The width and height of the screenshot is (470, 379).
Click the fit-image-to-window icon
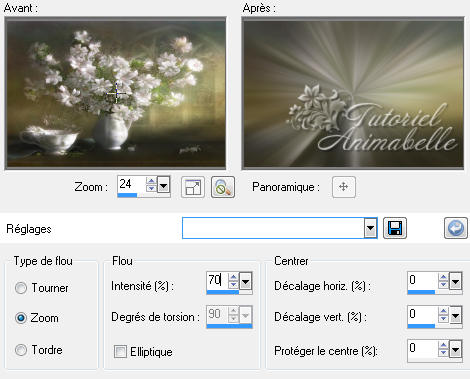coord(193,187)
